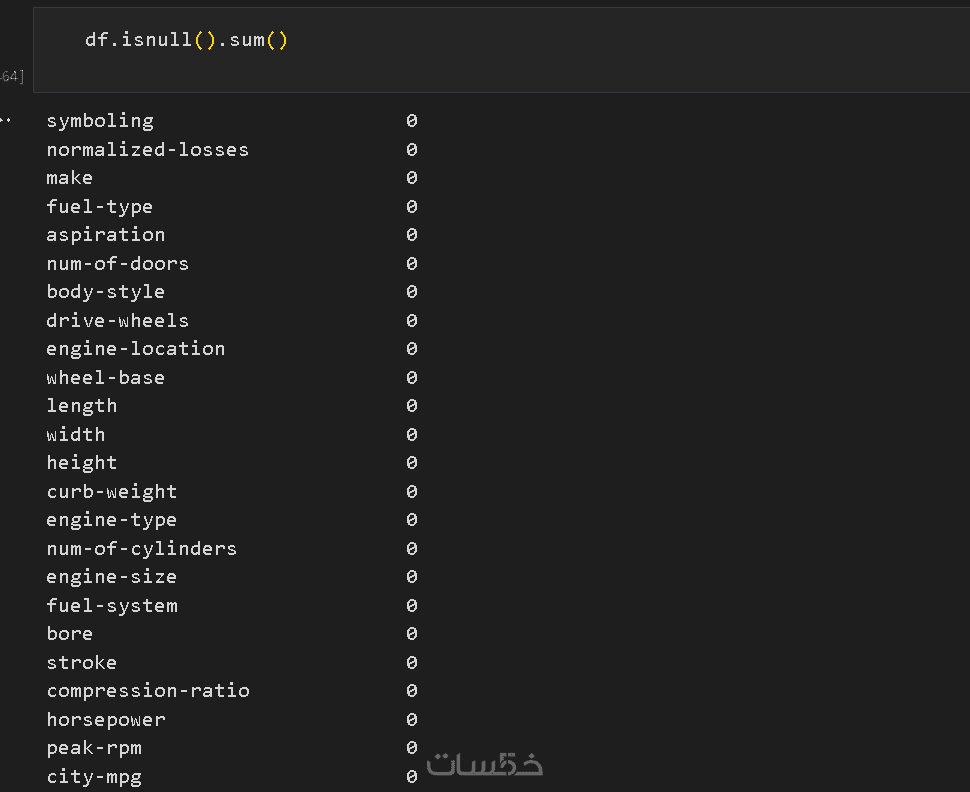970x792 pixels.
Task: Click the num-of-doors output line
Action: pos(117,264)
